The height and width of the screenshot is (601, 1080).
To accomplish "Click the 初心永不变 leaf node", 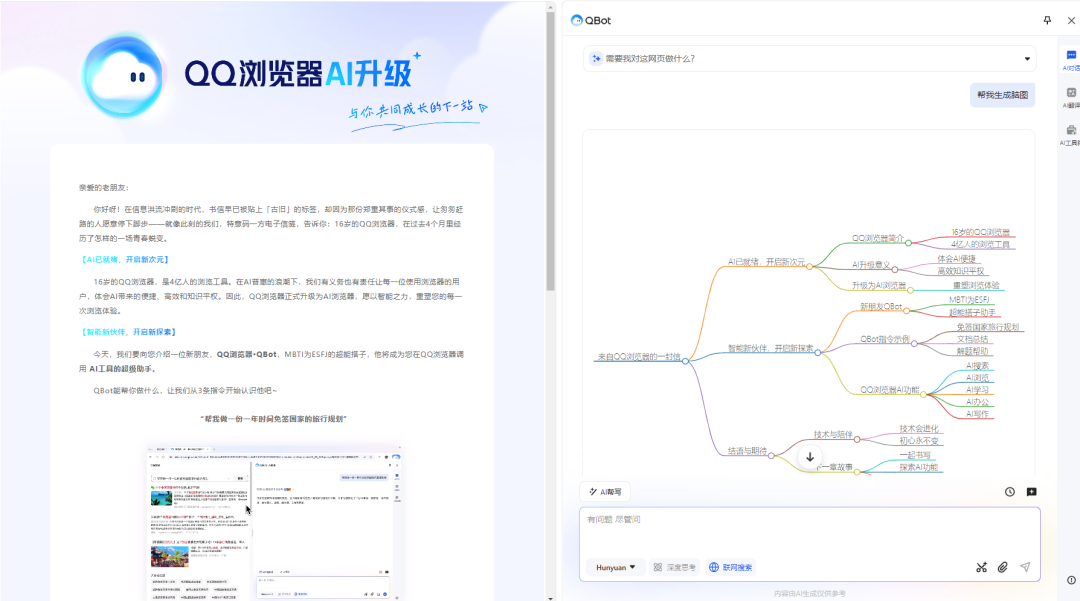I will click(918, 441).
